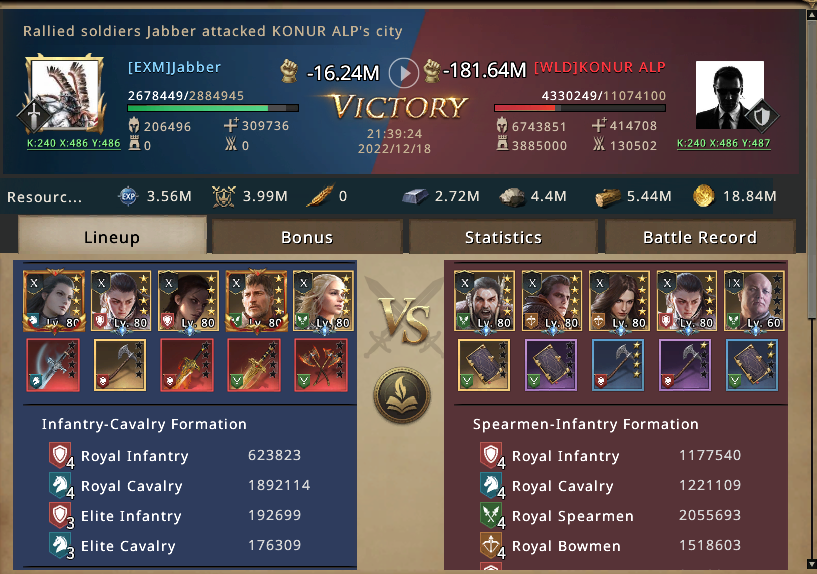
Task: Click the [EXM]Jabber player name
Action: click(175, 67)
